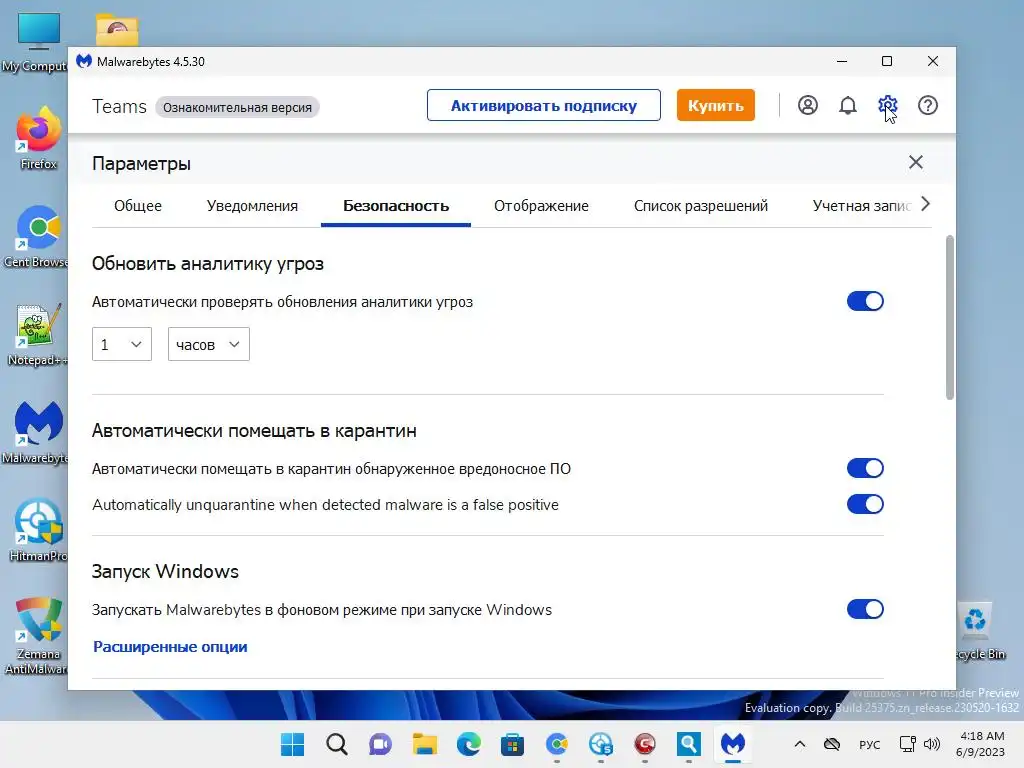Toggle launching Malwarebytes at Windows startup

tap(865, 609)
